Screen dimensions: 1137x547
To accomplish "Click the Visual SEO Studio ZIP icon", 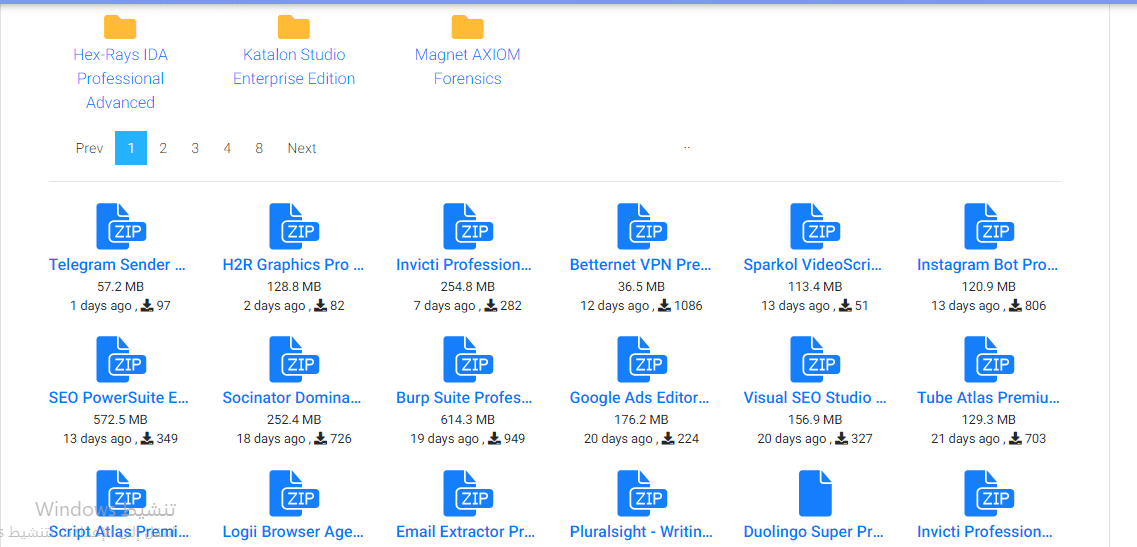I will point(815,359).
